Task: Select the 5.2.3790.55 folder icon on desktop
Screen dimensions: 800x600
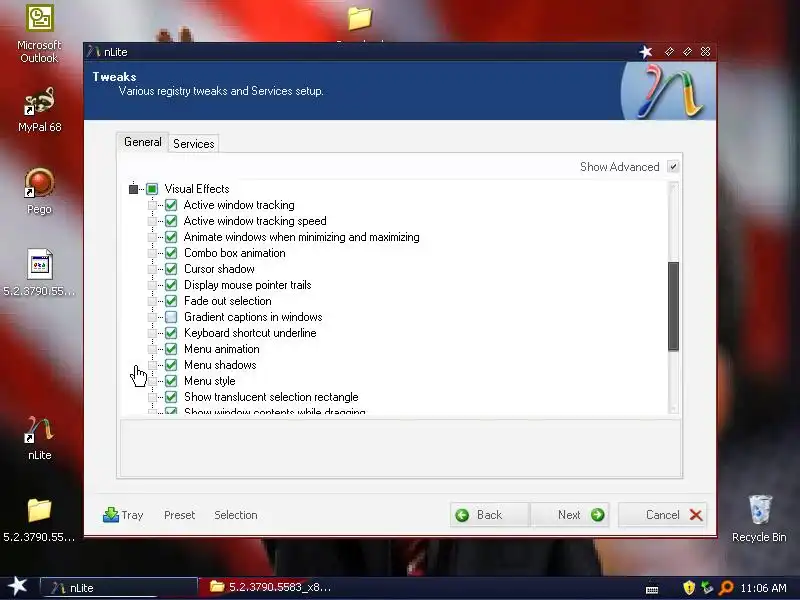Action: (39, 519)
